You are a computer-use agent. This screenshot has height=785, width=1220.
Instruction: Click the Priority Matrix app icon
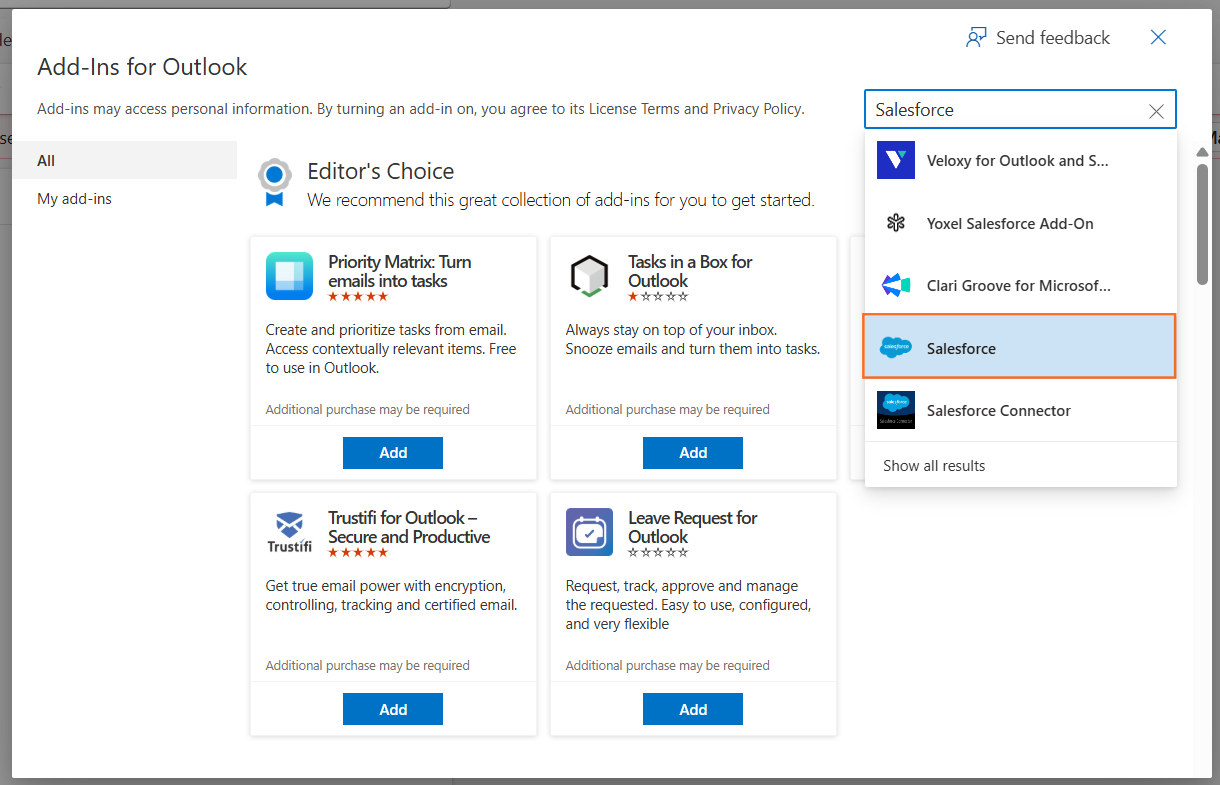pyautogui.click(x=289, y=276)
